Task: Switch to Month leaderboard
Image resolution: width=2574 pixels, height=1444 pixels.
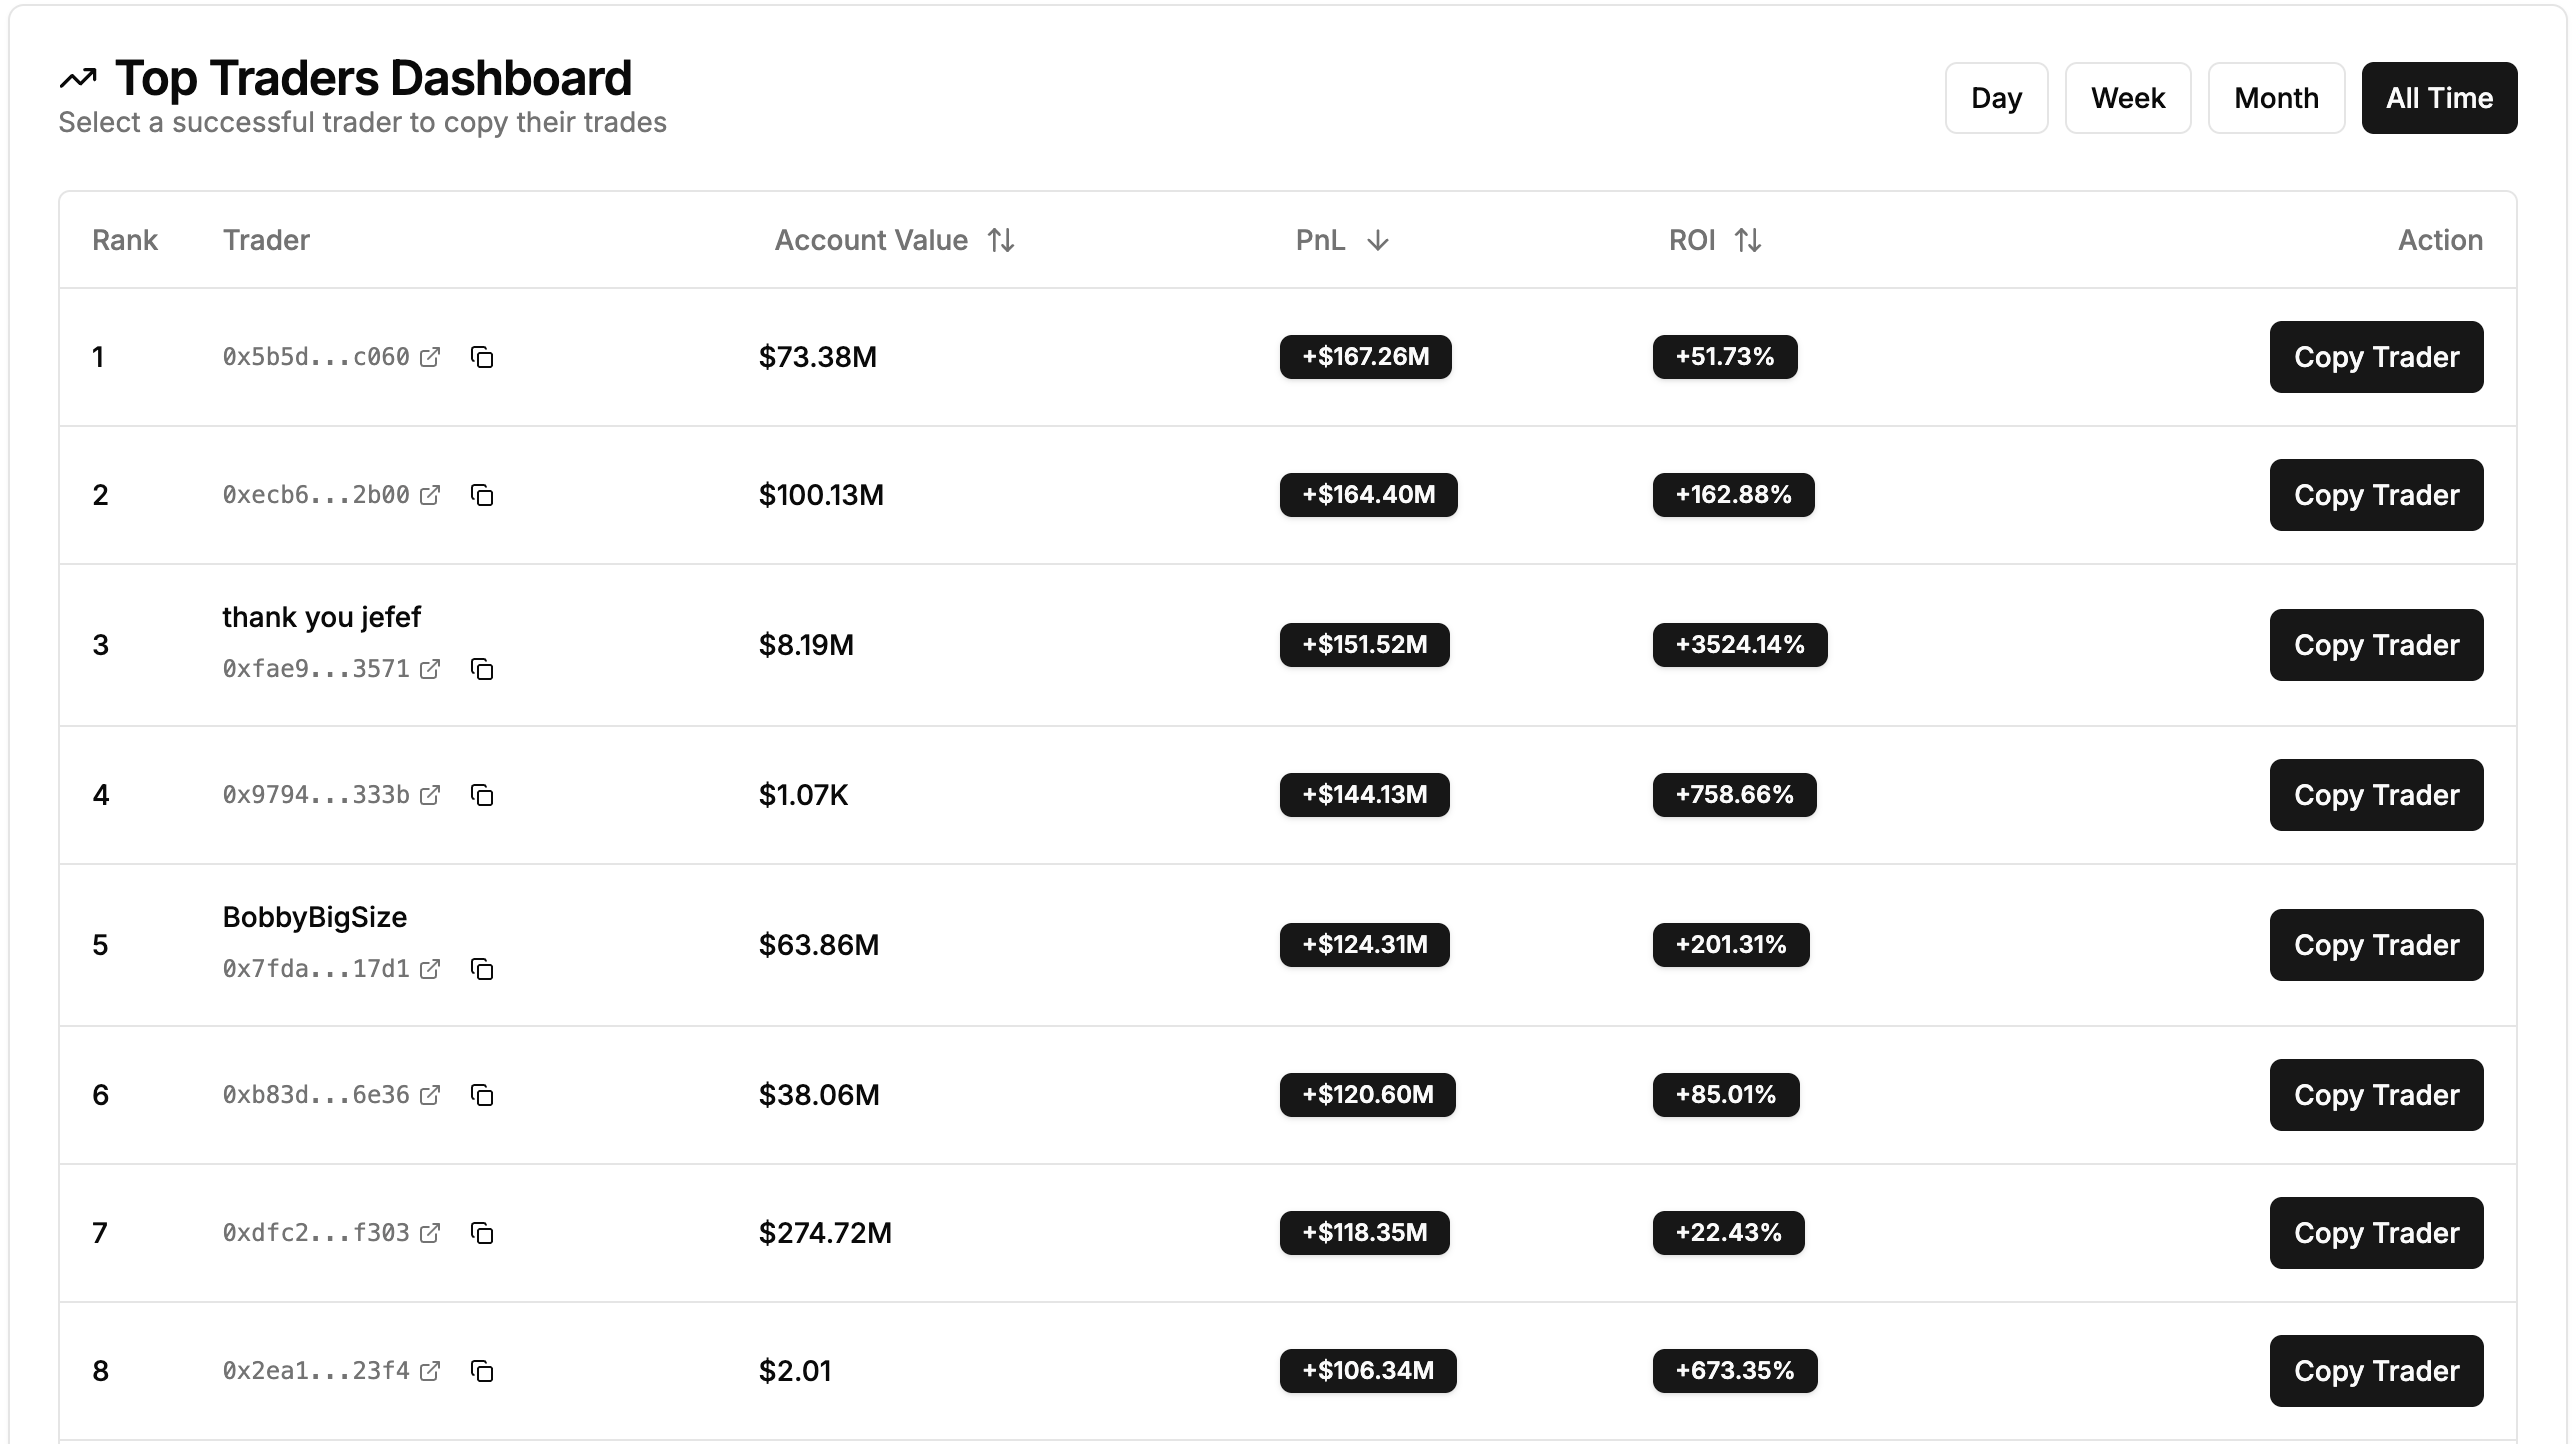Action: click(2276, 97)
